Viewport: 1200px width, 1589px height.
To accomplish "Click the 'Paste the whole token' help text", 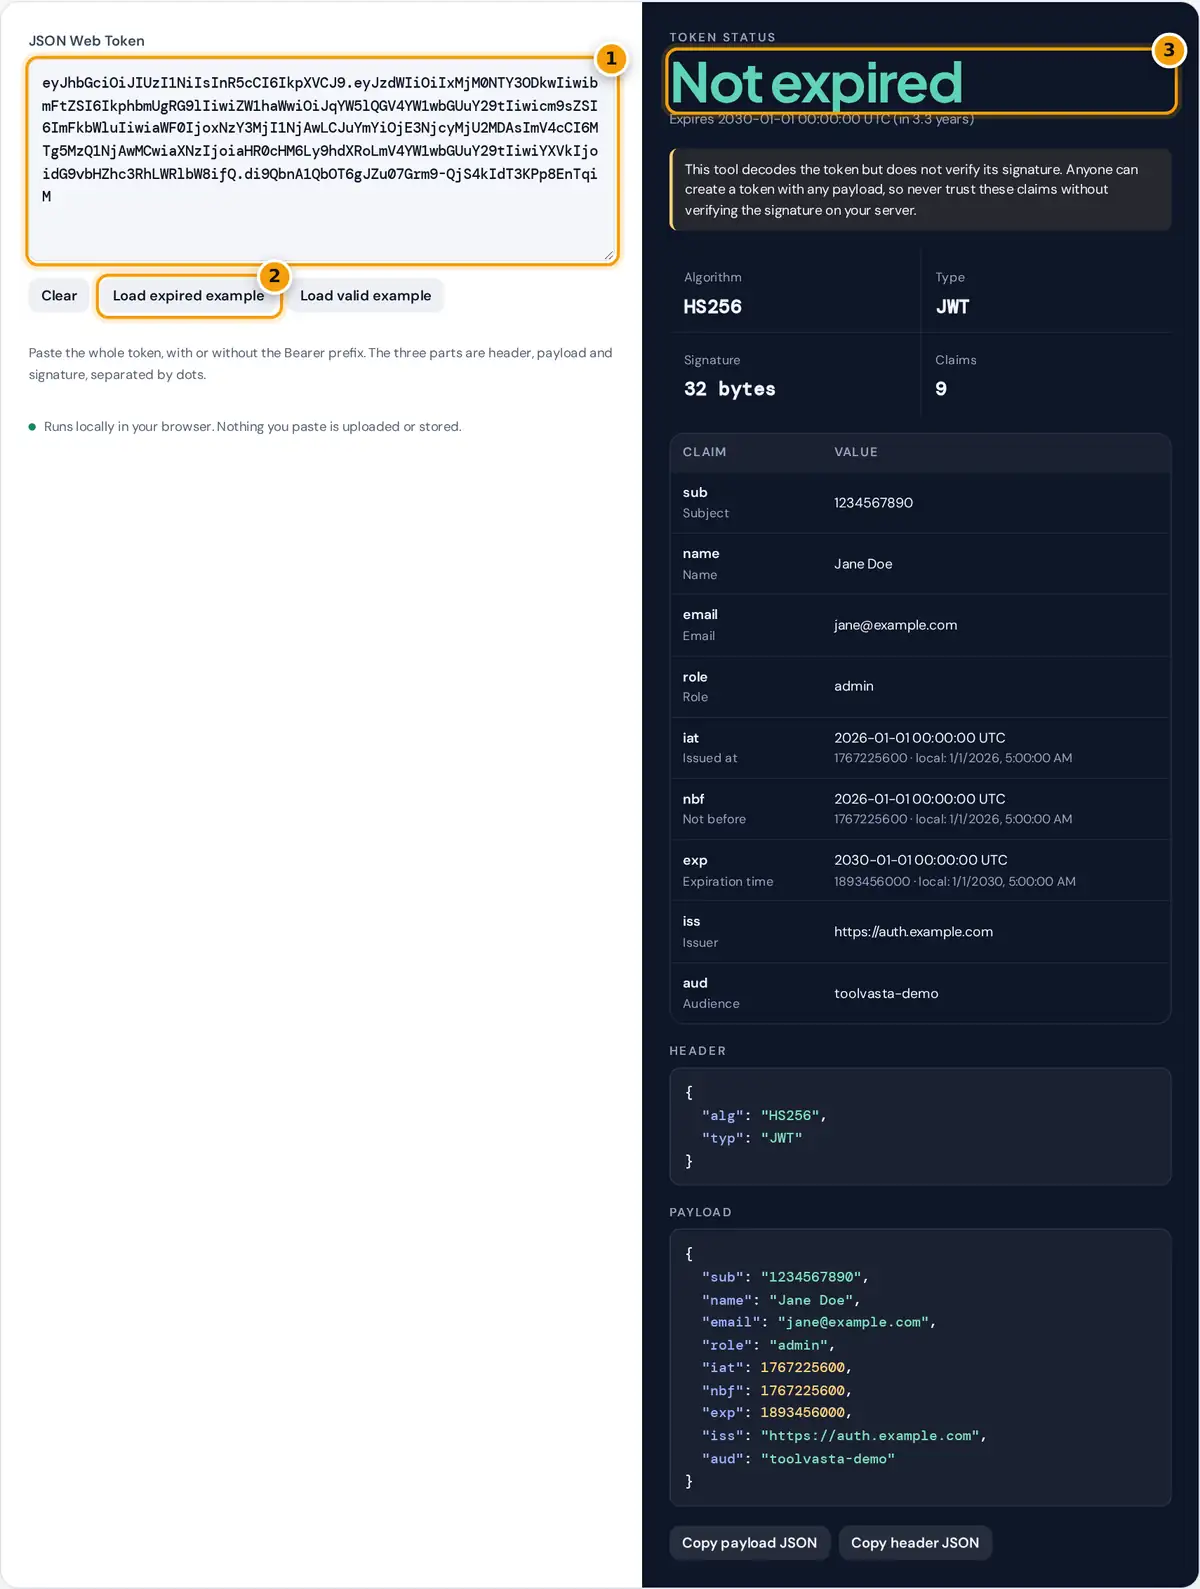I will click(x=320, y=364).
